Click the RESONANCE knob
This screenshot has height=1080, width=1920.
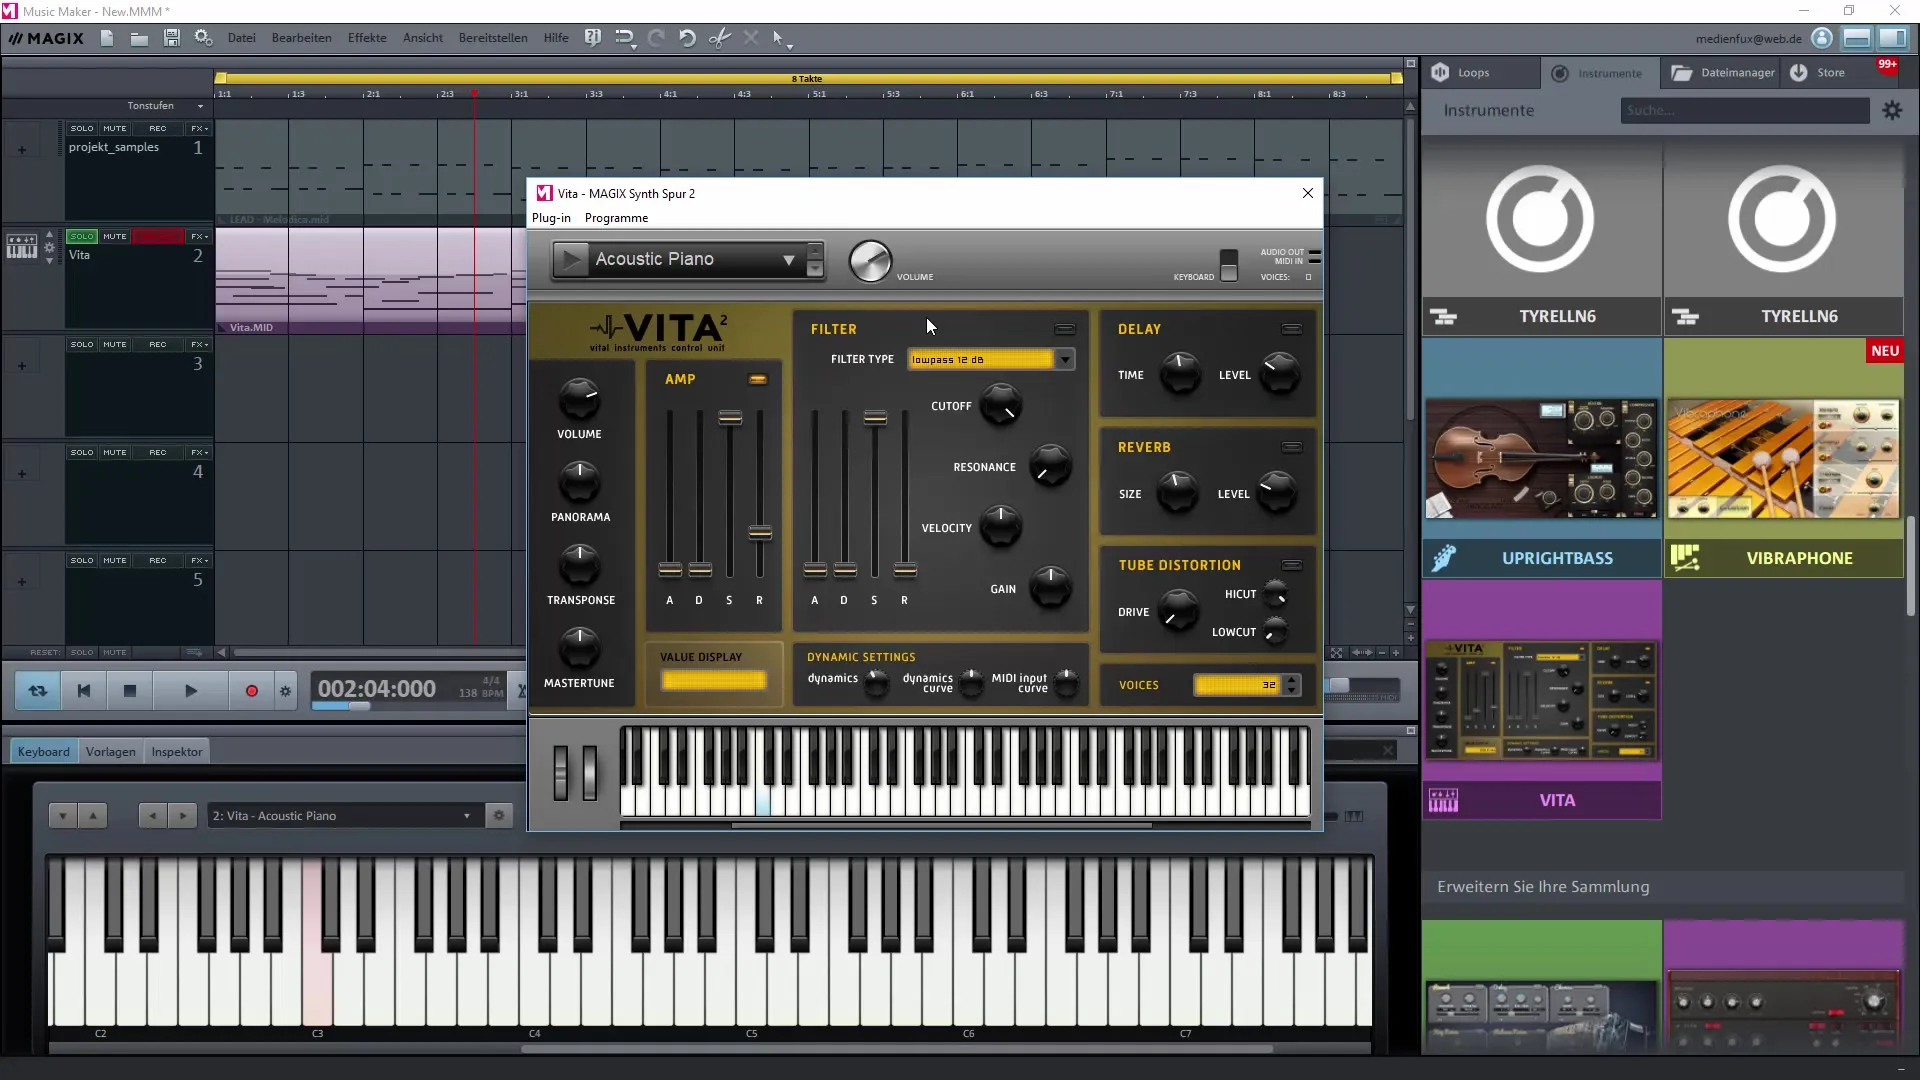coord(1049,467)
